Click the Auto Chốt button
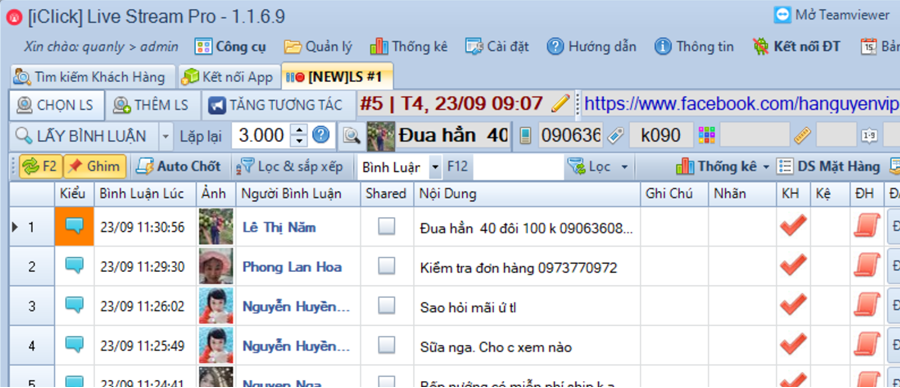900x388 pixels. pyautogui.click(x=178, y=166)
